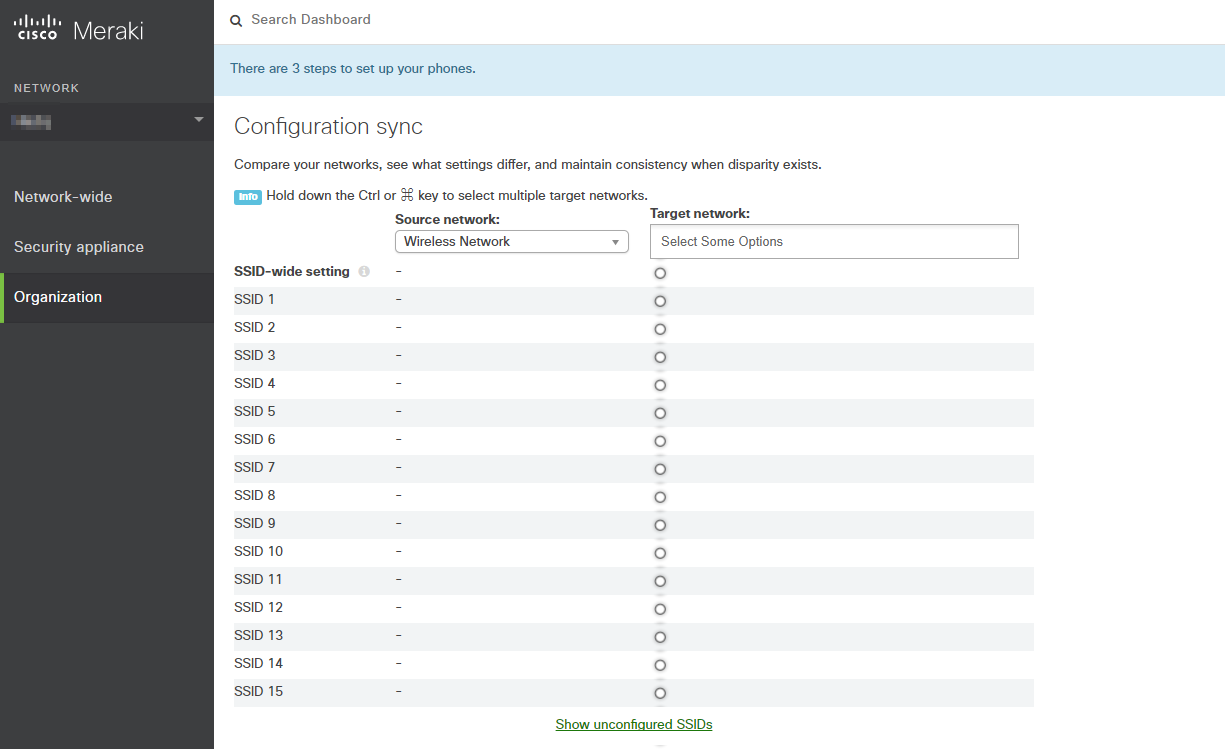Image resolution: width=1225 pixels, height=749 pixels.
Task: Select the circle in SSID 8 row
Action: click(660, 497)
